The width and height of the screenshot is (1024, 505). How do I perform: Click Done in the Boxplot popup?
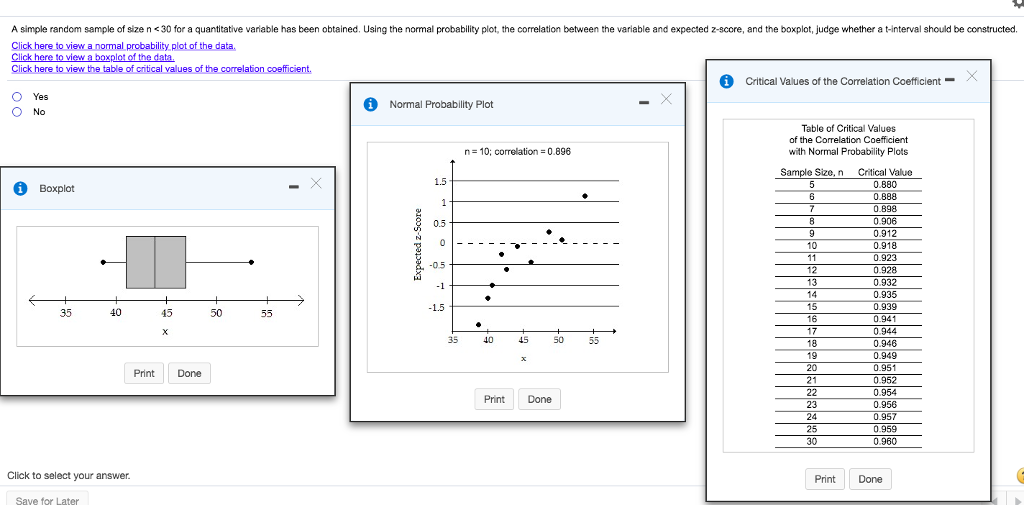click(189, 373)
